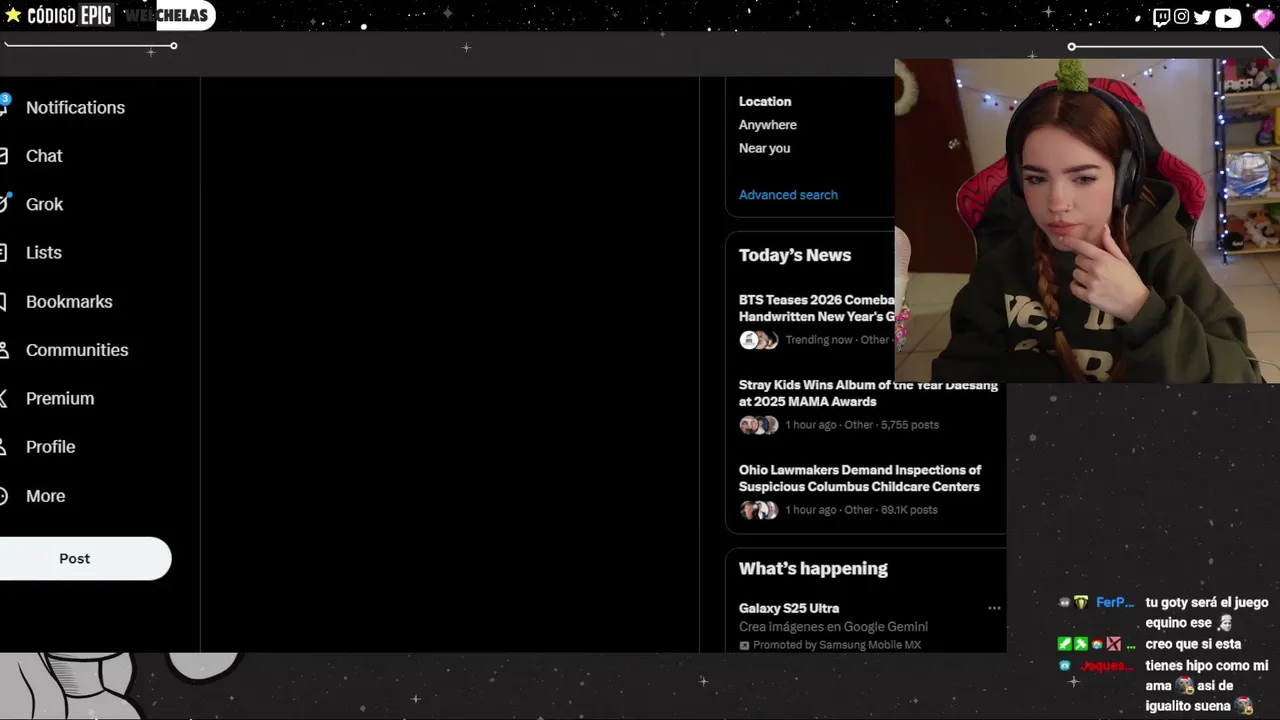
Task: Click the Twitter bird icon in overlay
Action: tap(1202, 17)
